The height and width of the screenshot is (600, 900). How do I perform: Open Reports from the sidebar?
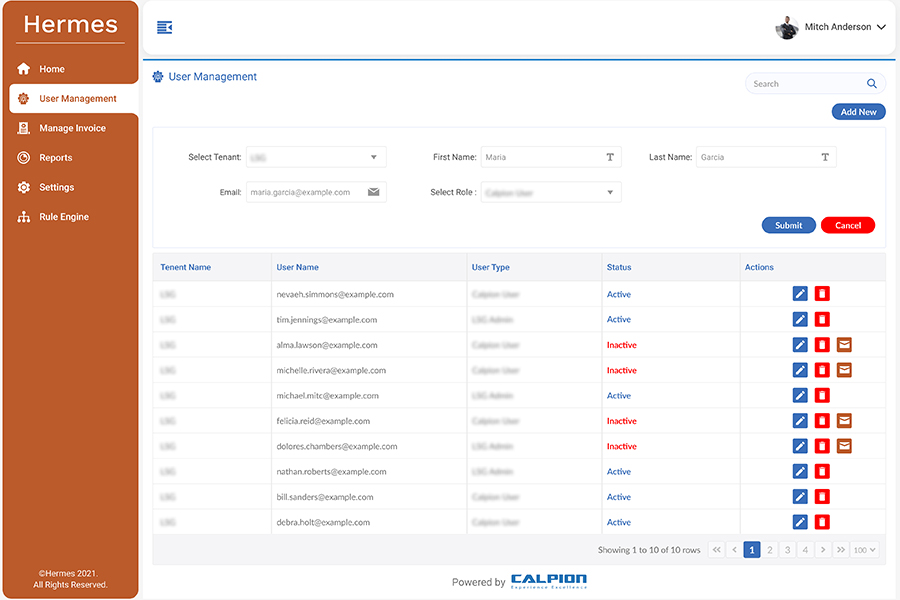coord(56,158)
